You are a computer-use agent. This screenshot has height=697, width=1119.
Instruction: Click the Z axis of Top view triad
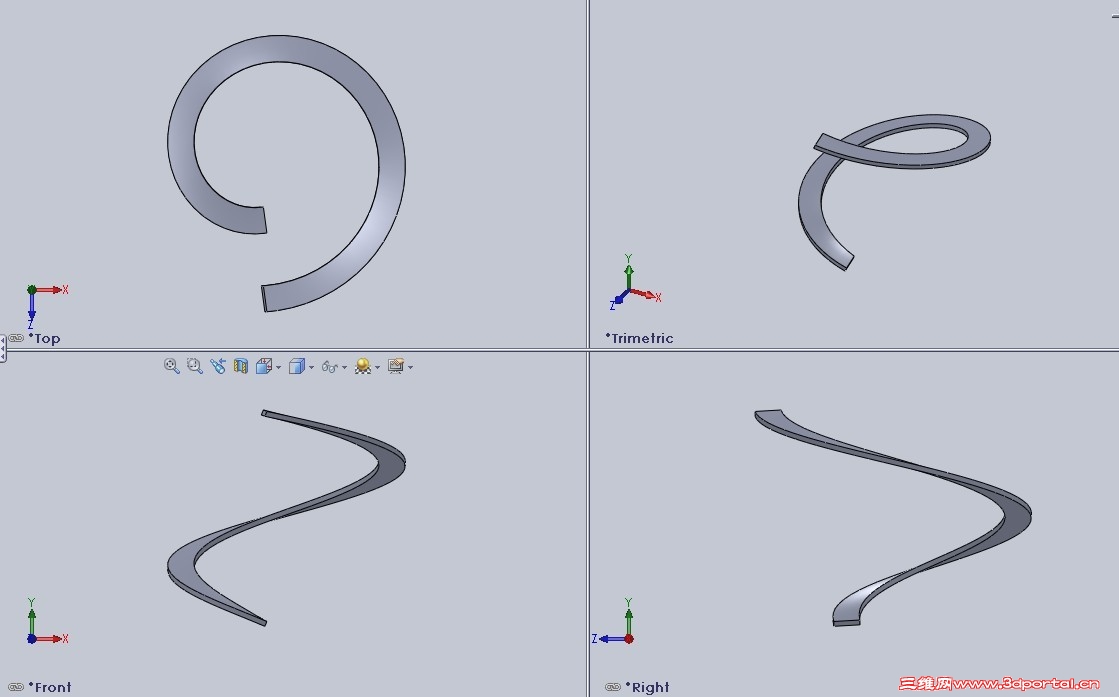point(31,310)
